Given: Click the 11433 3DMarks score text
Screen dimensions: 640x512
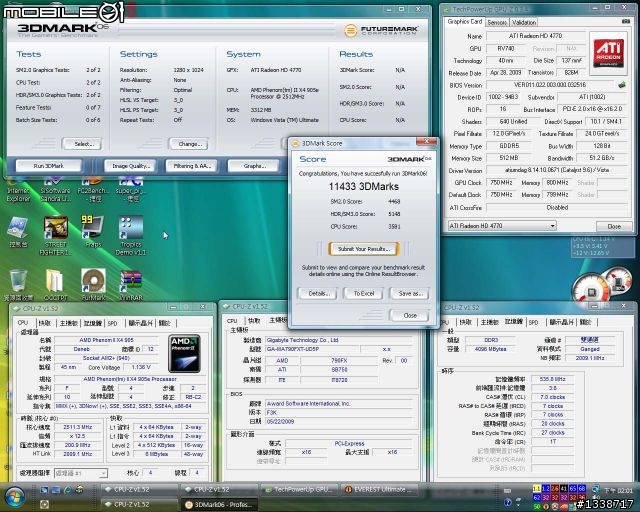Looking at the screenshot, I should [363, 187].
